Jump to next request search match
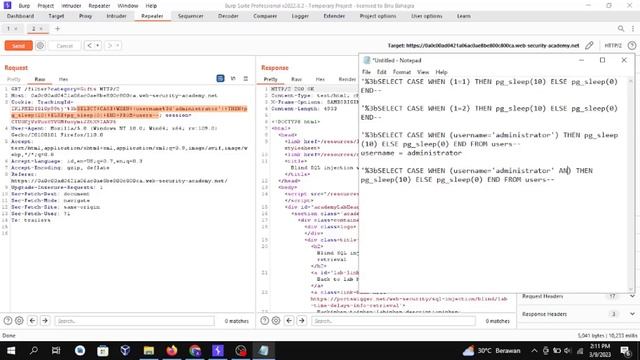 tap(45, 321)
